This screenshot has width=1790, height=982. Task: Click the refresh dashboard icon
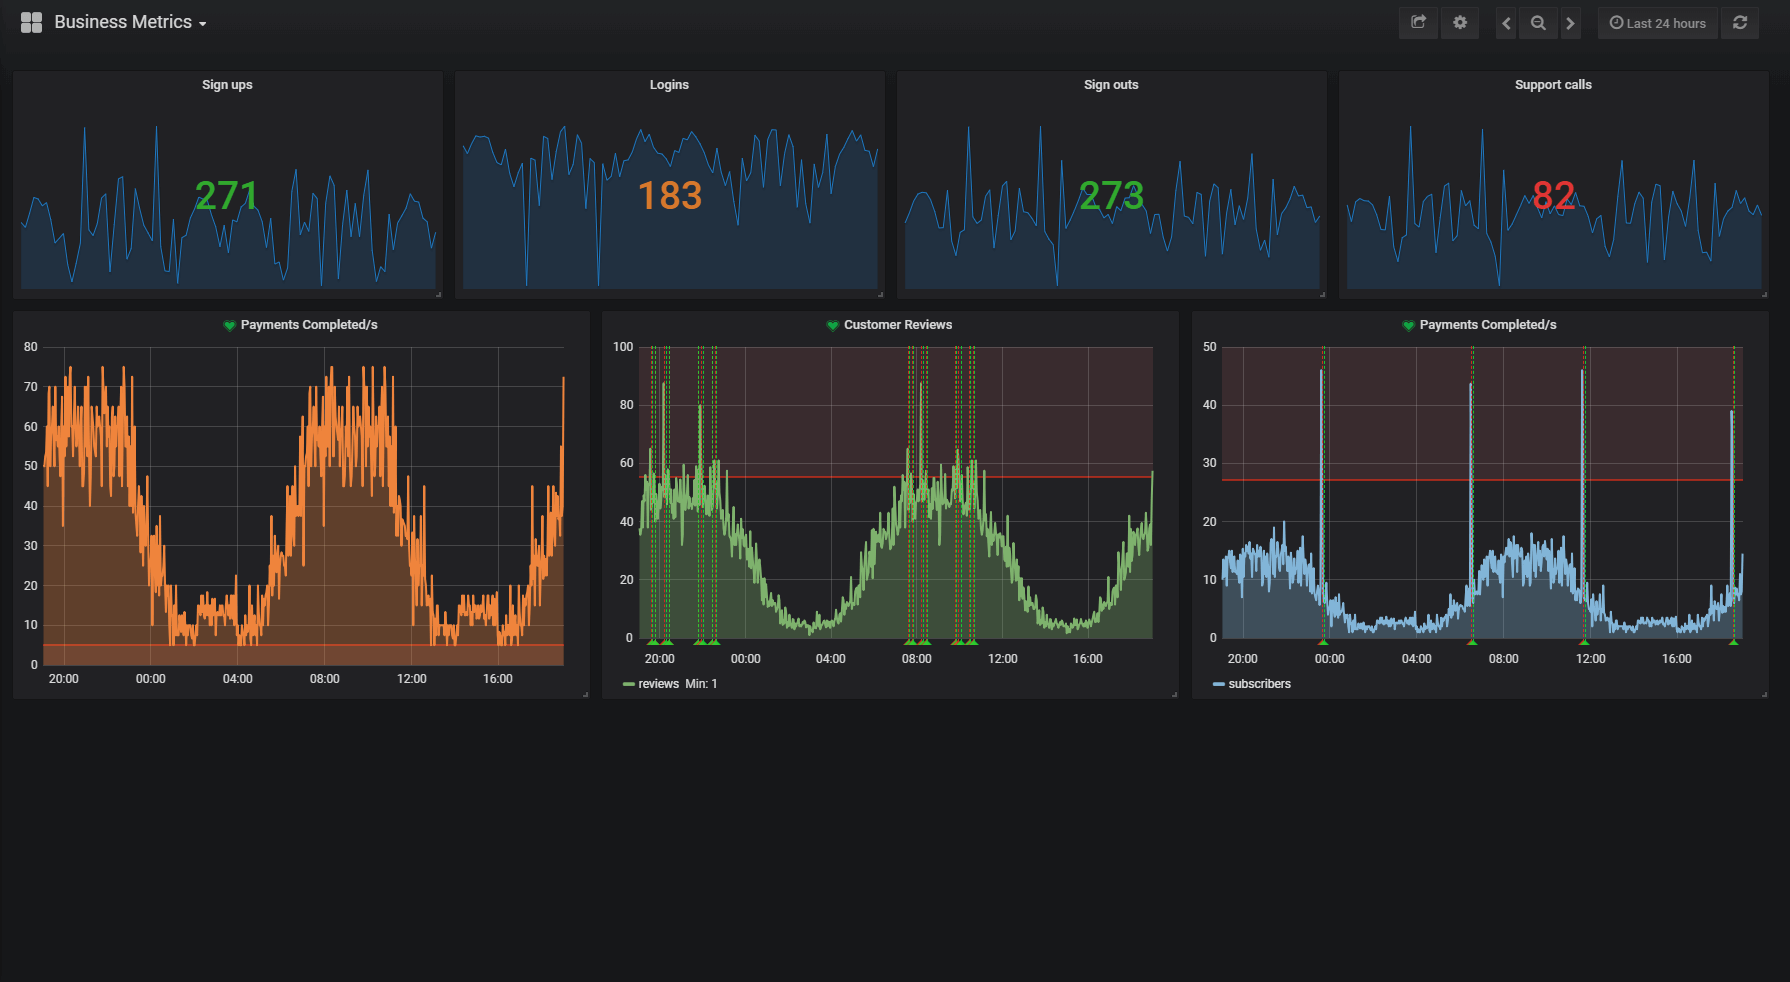pos(1740,23)
